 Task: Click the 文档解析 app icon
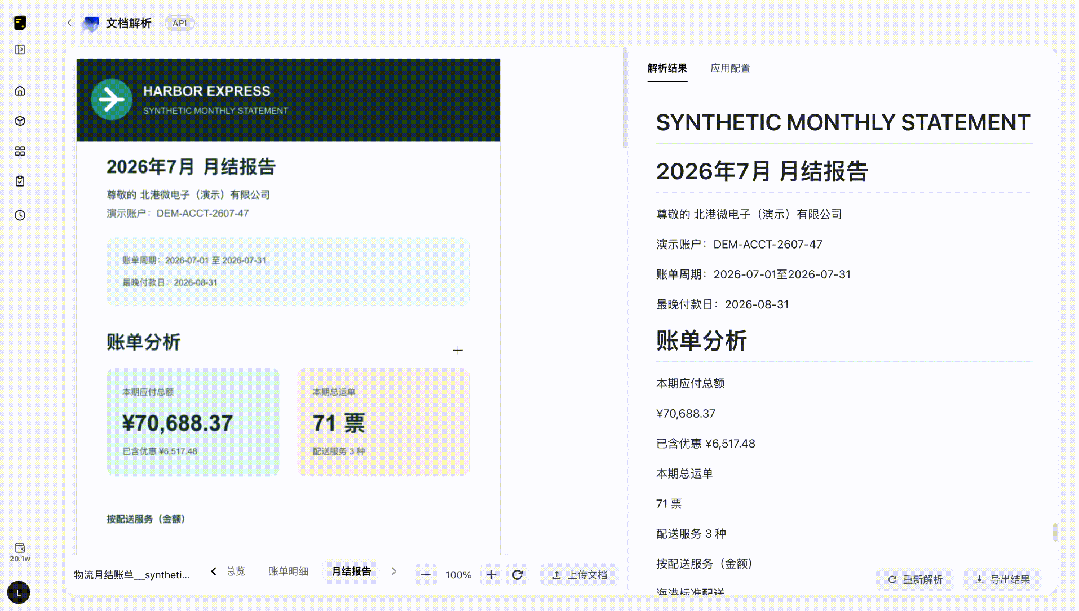pos(91,23)
